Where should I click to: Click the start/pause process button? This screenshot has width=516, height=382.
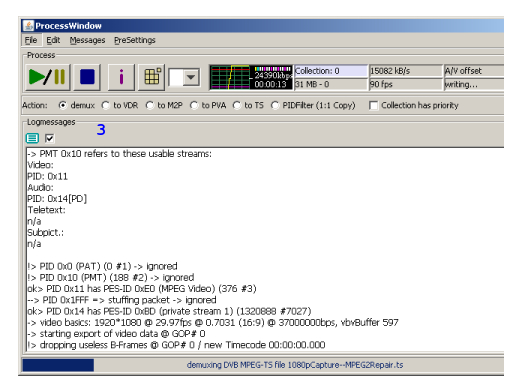tap(47, 77)
